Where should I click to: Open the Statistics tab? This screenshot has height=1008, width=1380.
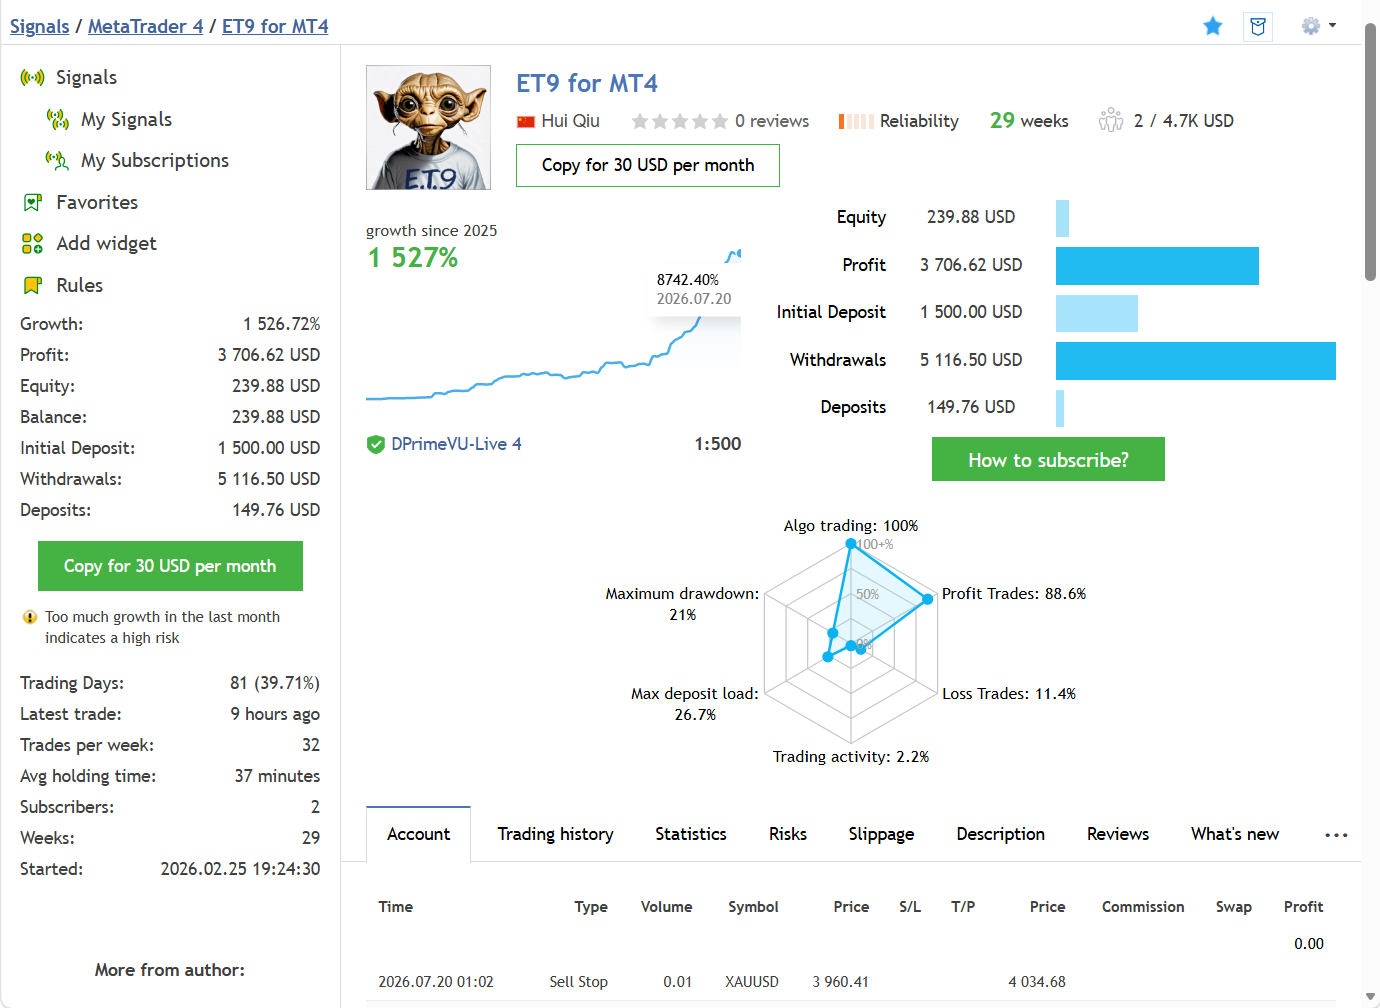(691, 834)
